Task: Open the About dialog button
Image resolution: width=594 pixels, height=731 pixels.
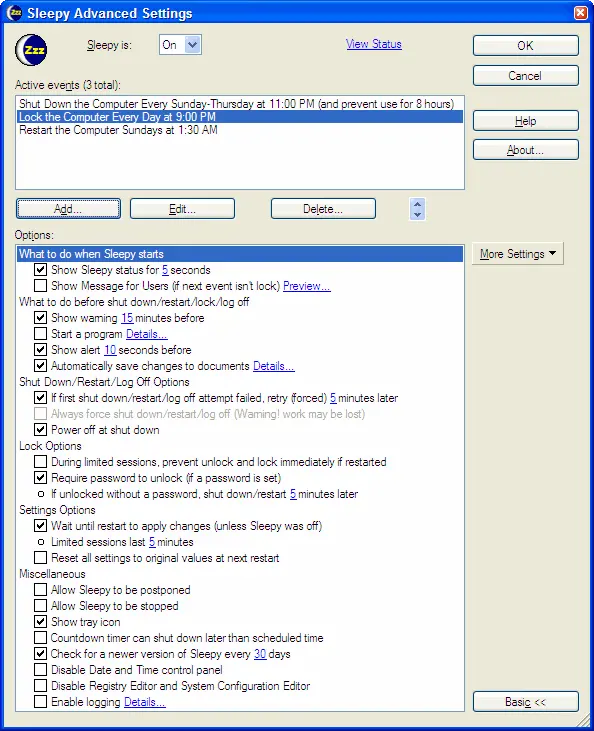Action: [x=525, y=150]
